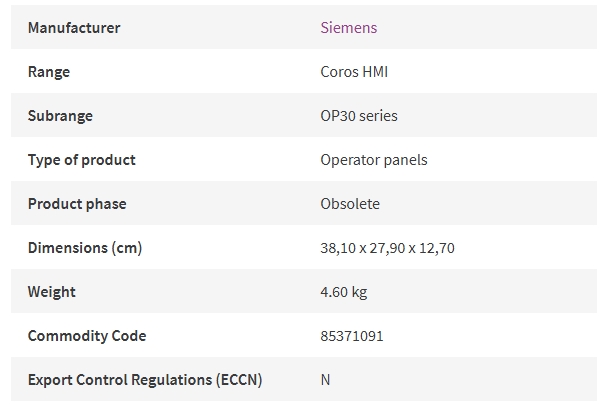Click inside the white Dimensions row
This screenshot has width=607, height=407.
(304, 247)
